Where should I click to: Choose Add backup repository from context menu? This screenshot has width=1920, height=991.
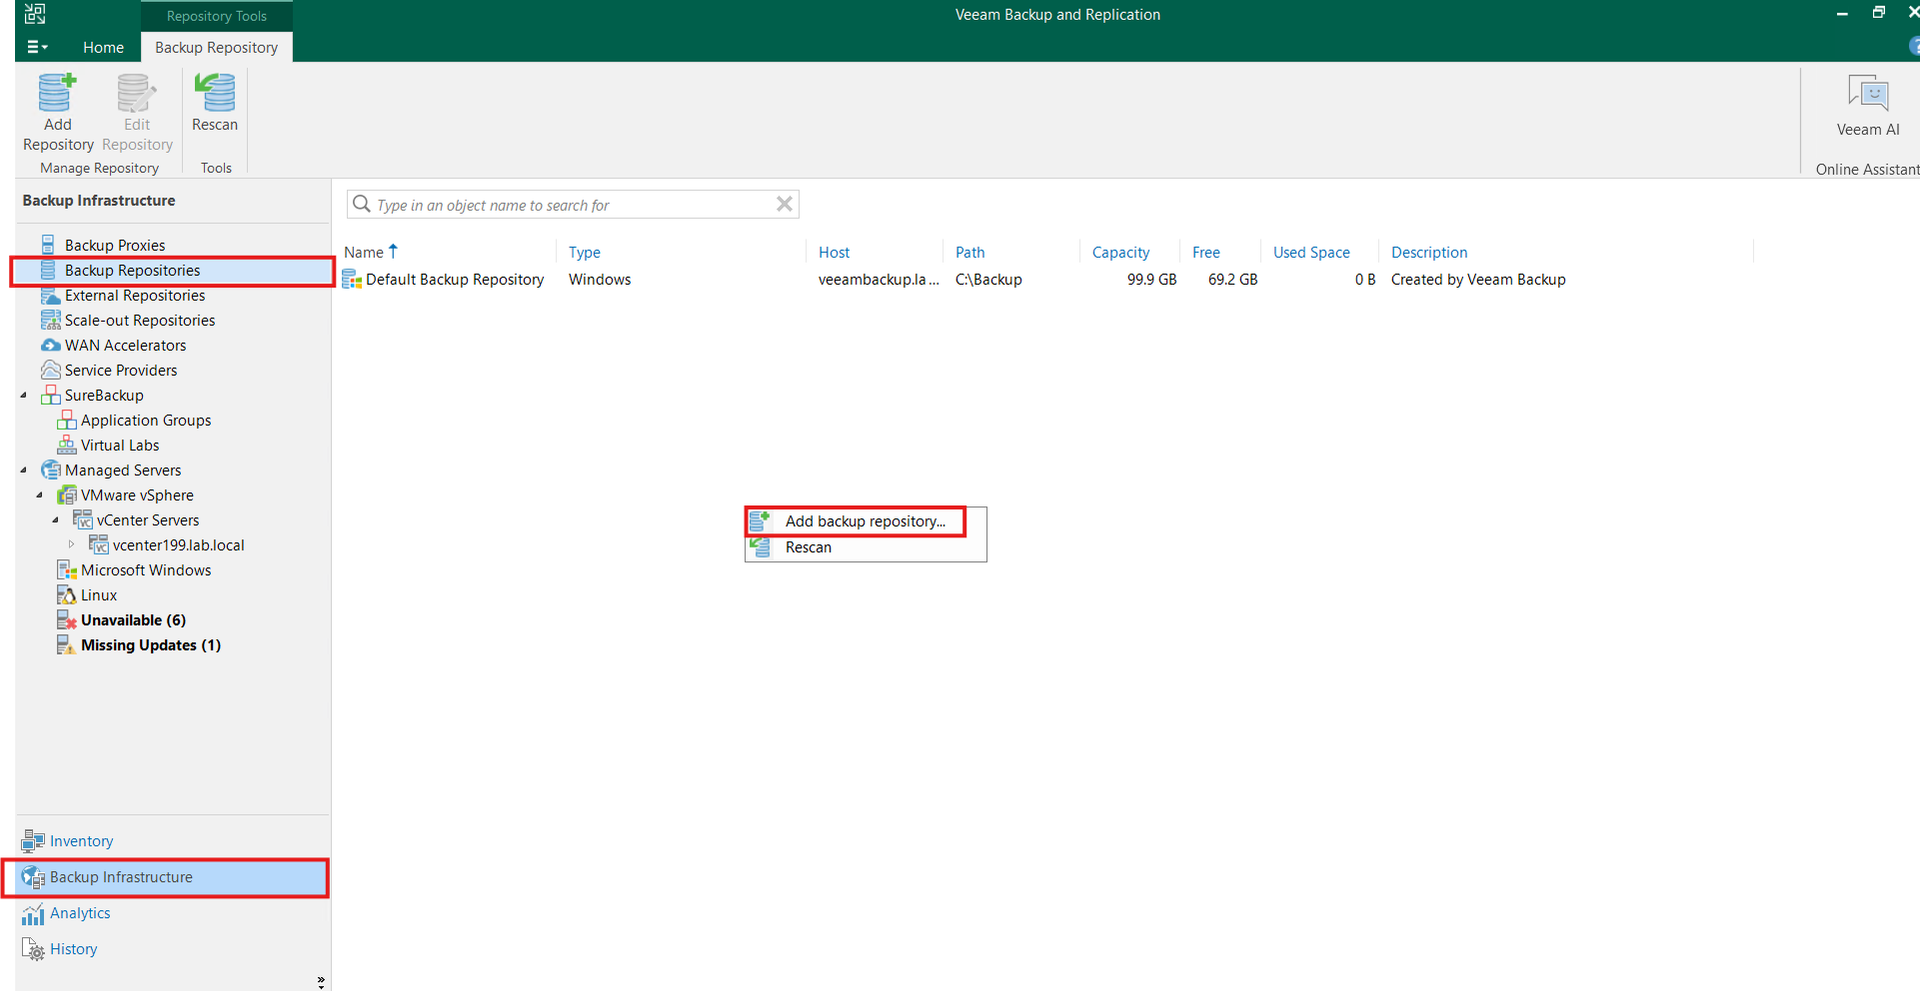pos(864,521)
